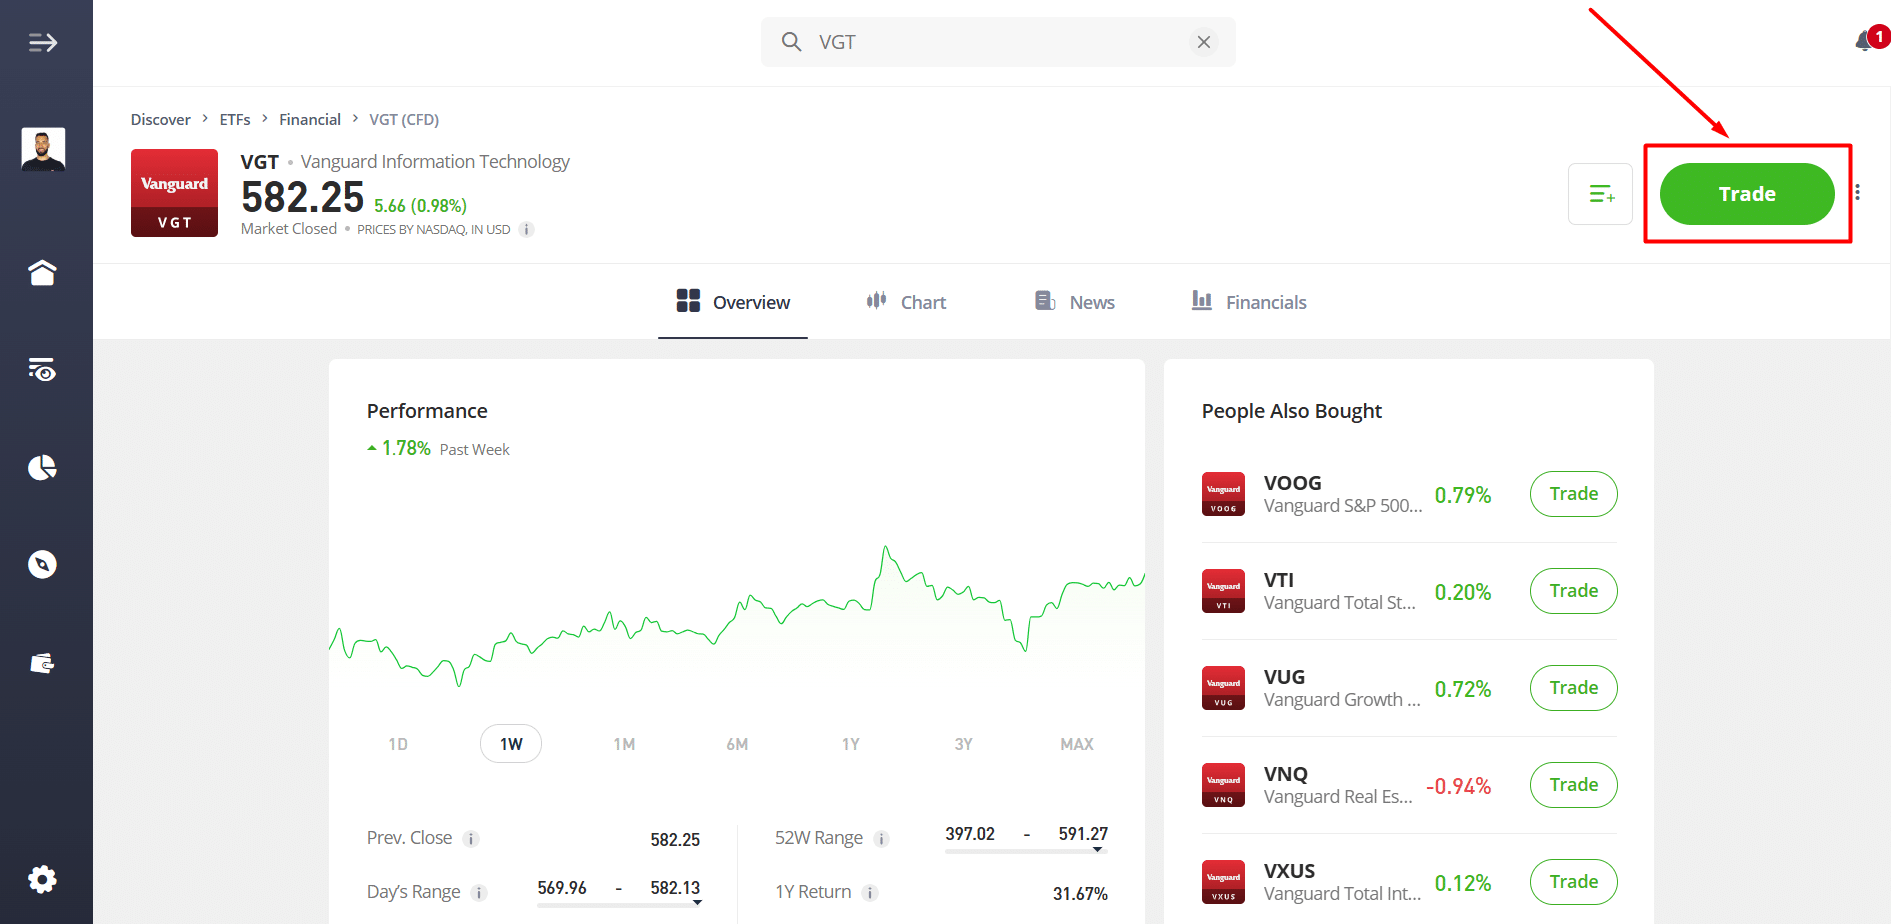Open VOOG Vanguard S&P 500 name
The width and height of the screenshot is (1891, 924).
[1343, 506]
